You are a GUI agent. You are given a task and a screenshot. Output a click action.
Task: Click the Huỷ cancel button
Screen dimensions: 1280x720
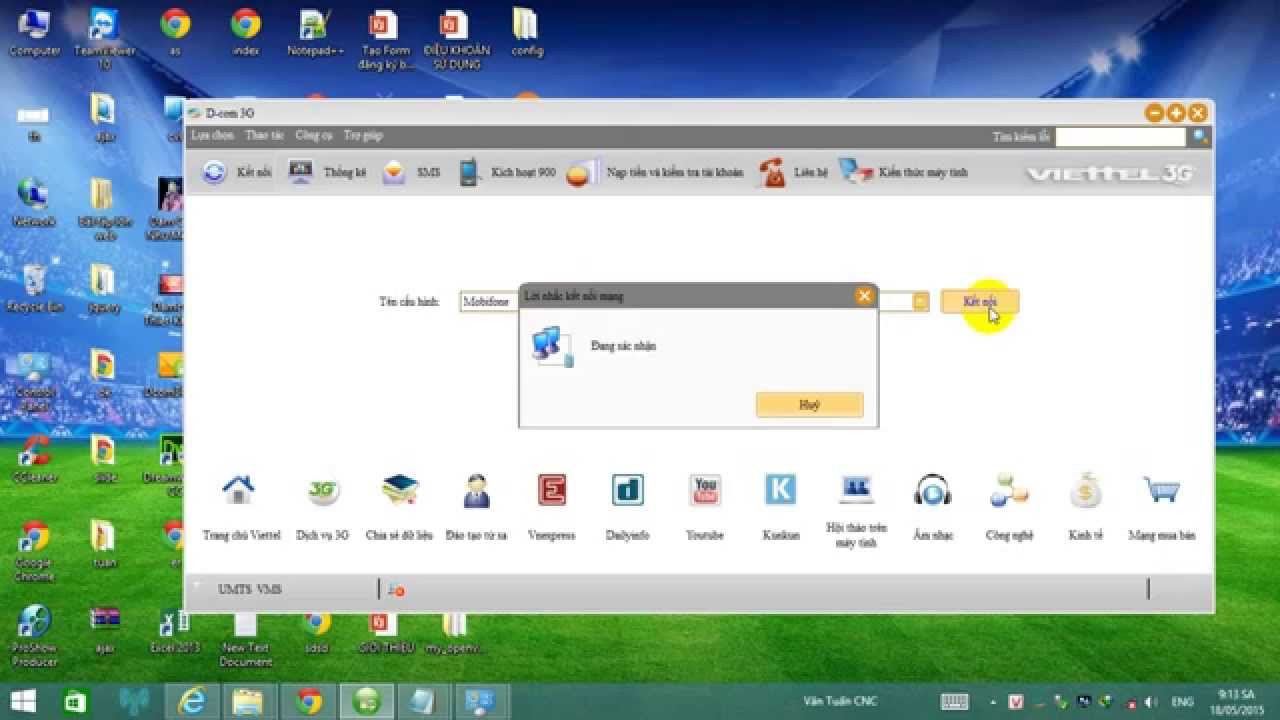coord(810,405)
